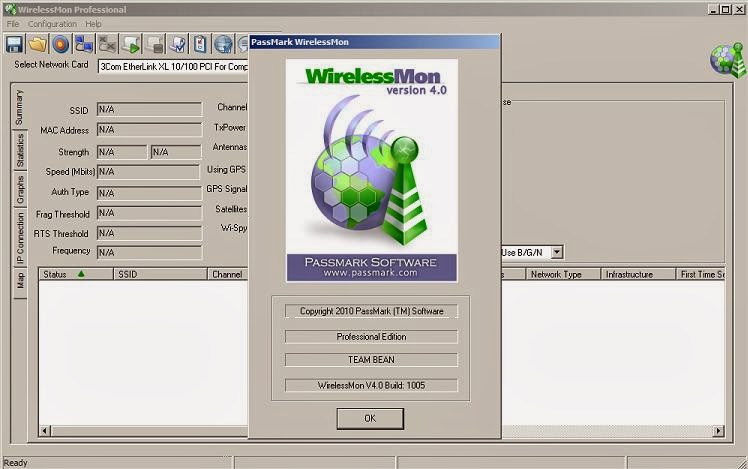Image resolution: width=748 pixels, height=469 pixels.
Task: Switch to the IP Connection vertical tab
Action: [20, 238]
